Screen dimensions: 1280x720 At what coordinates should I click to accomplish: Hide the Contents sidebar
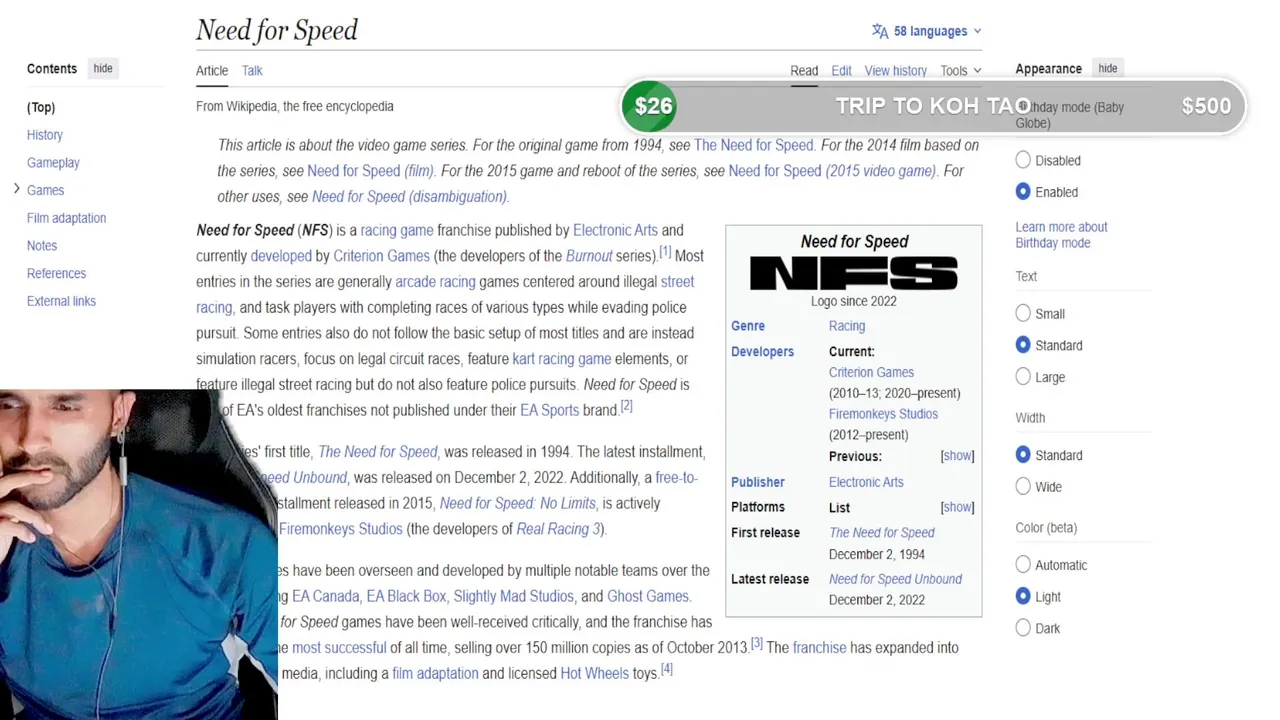[x=103, y=68]
